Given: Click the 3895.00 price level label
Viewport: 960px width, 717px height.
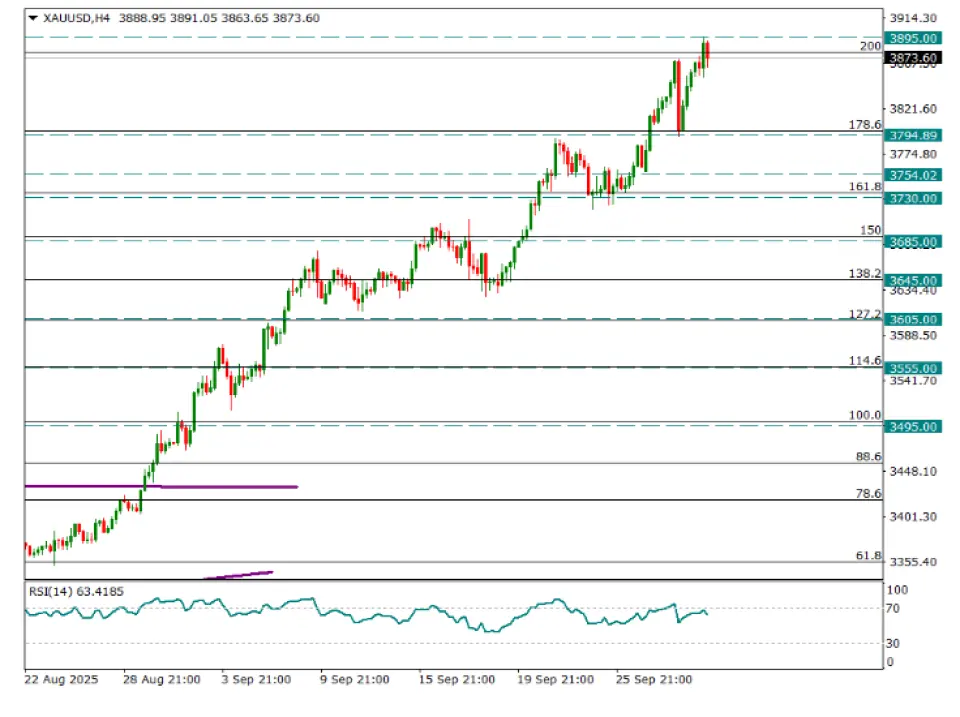Looking at the screenshot, I should (x=913, y=38).
